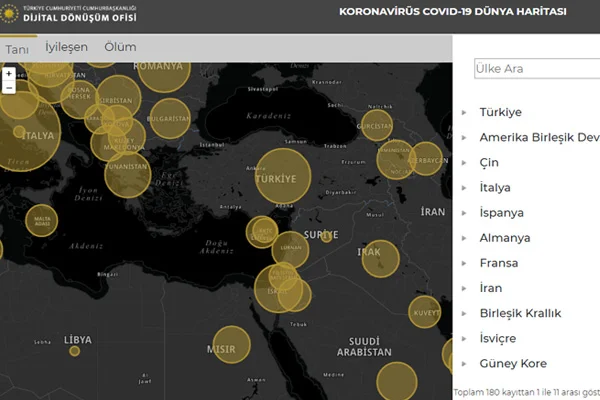
Task: Click the Bulgaristan case bubble
Action: pyautogui.click(x=170, y=119)
